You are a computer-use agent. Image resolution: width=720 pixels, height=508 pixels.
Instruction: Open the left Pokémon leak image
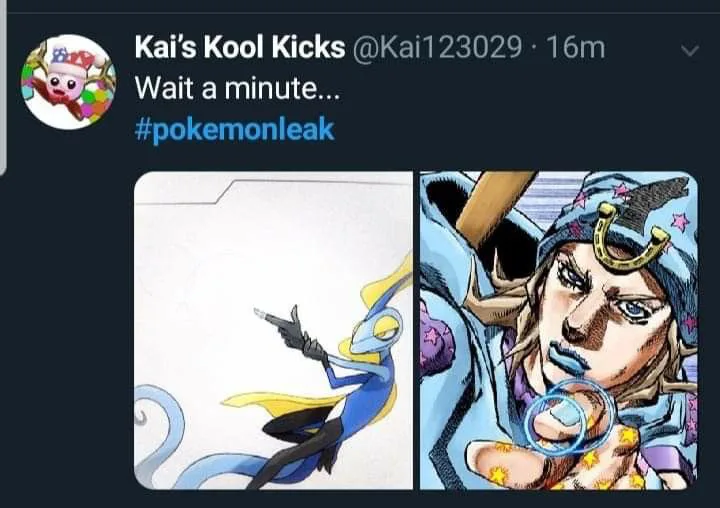point(274,330)
